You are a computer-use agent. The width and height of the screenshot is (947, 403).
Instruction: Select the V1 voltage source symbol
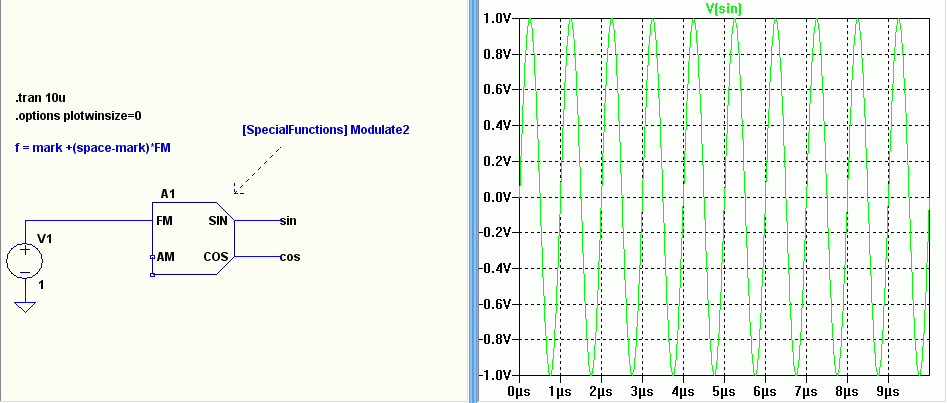tap(25, 262)
